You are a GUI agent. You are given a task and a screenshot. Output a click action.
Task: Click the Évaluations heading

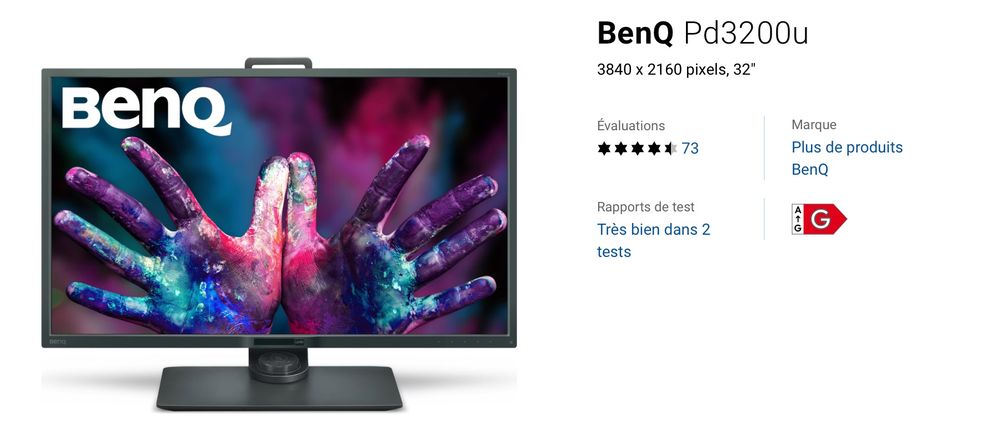(631, 126)
